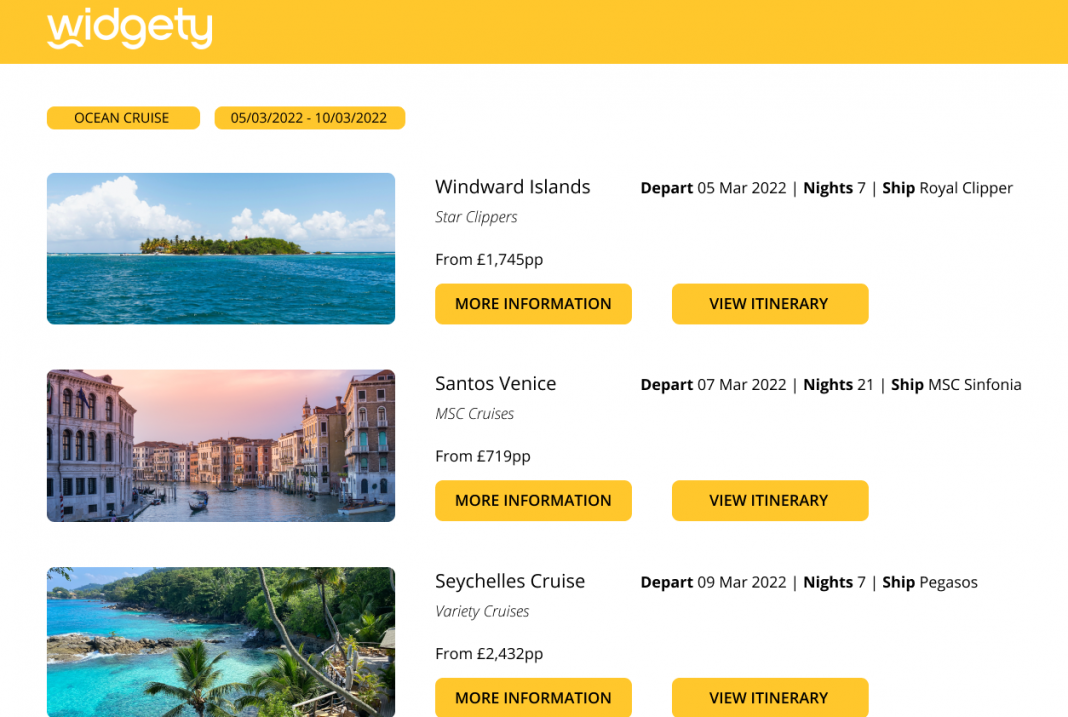Select the OCEAN CRUISE filter chip
The width and height of the screenshot is (1068, 717).
(122, 117)
